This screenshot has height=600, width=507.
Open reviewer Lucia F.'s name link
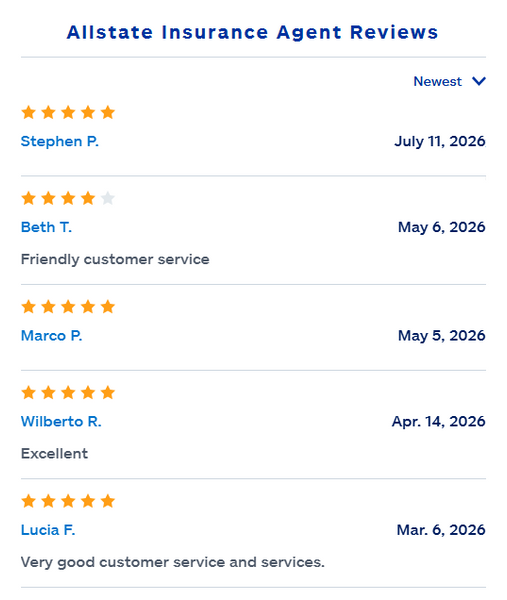tap(48, 530)
